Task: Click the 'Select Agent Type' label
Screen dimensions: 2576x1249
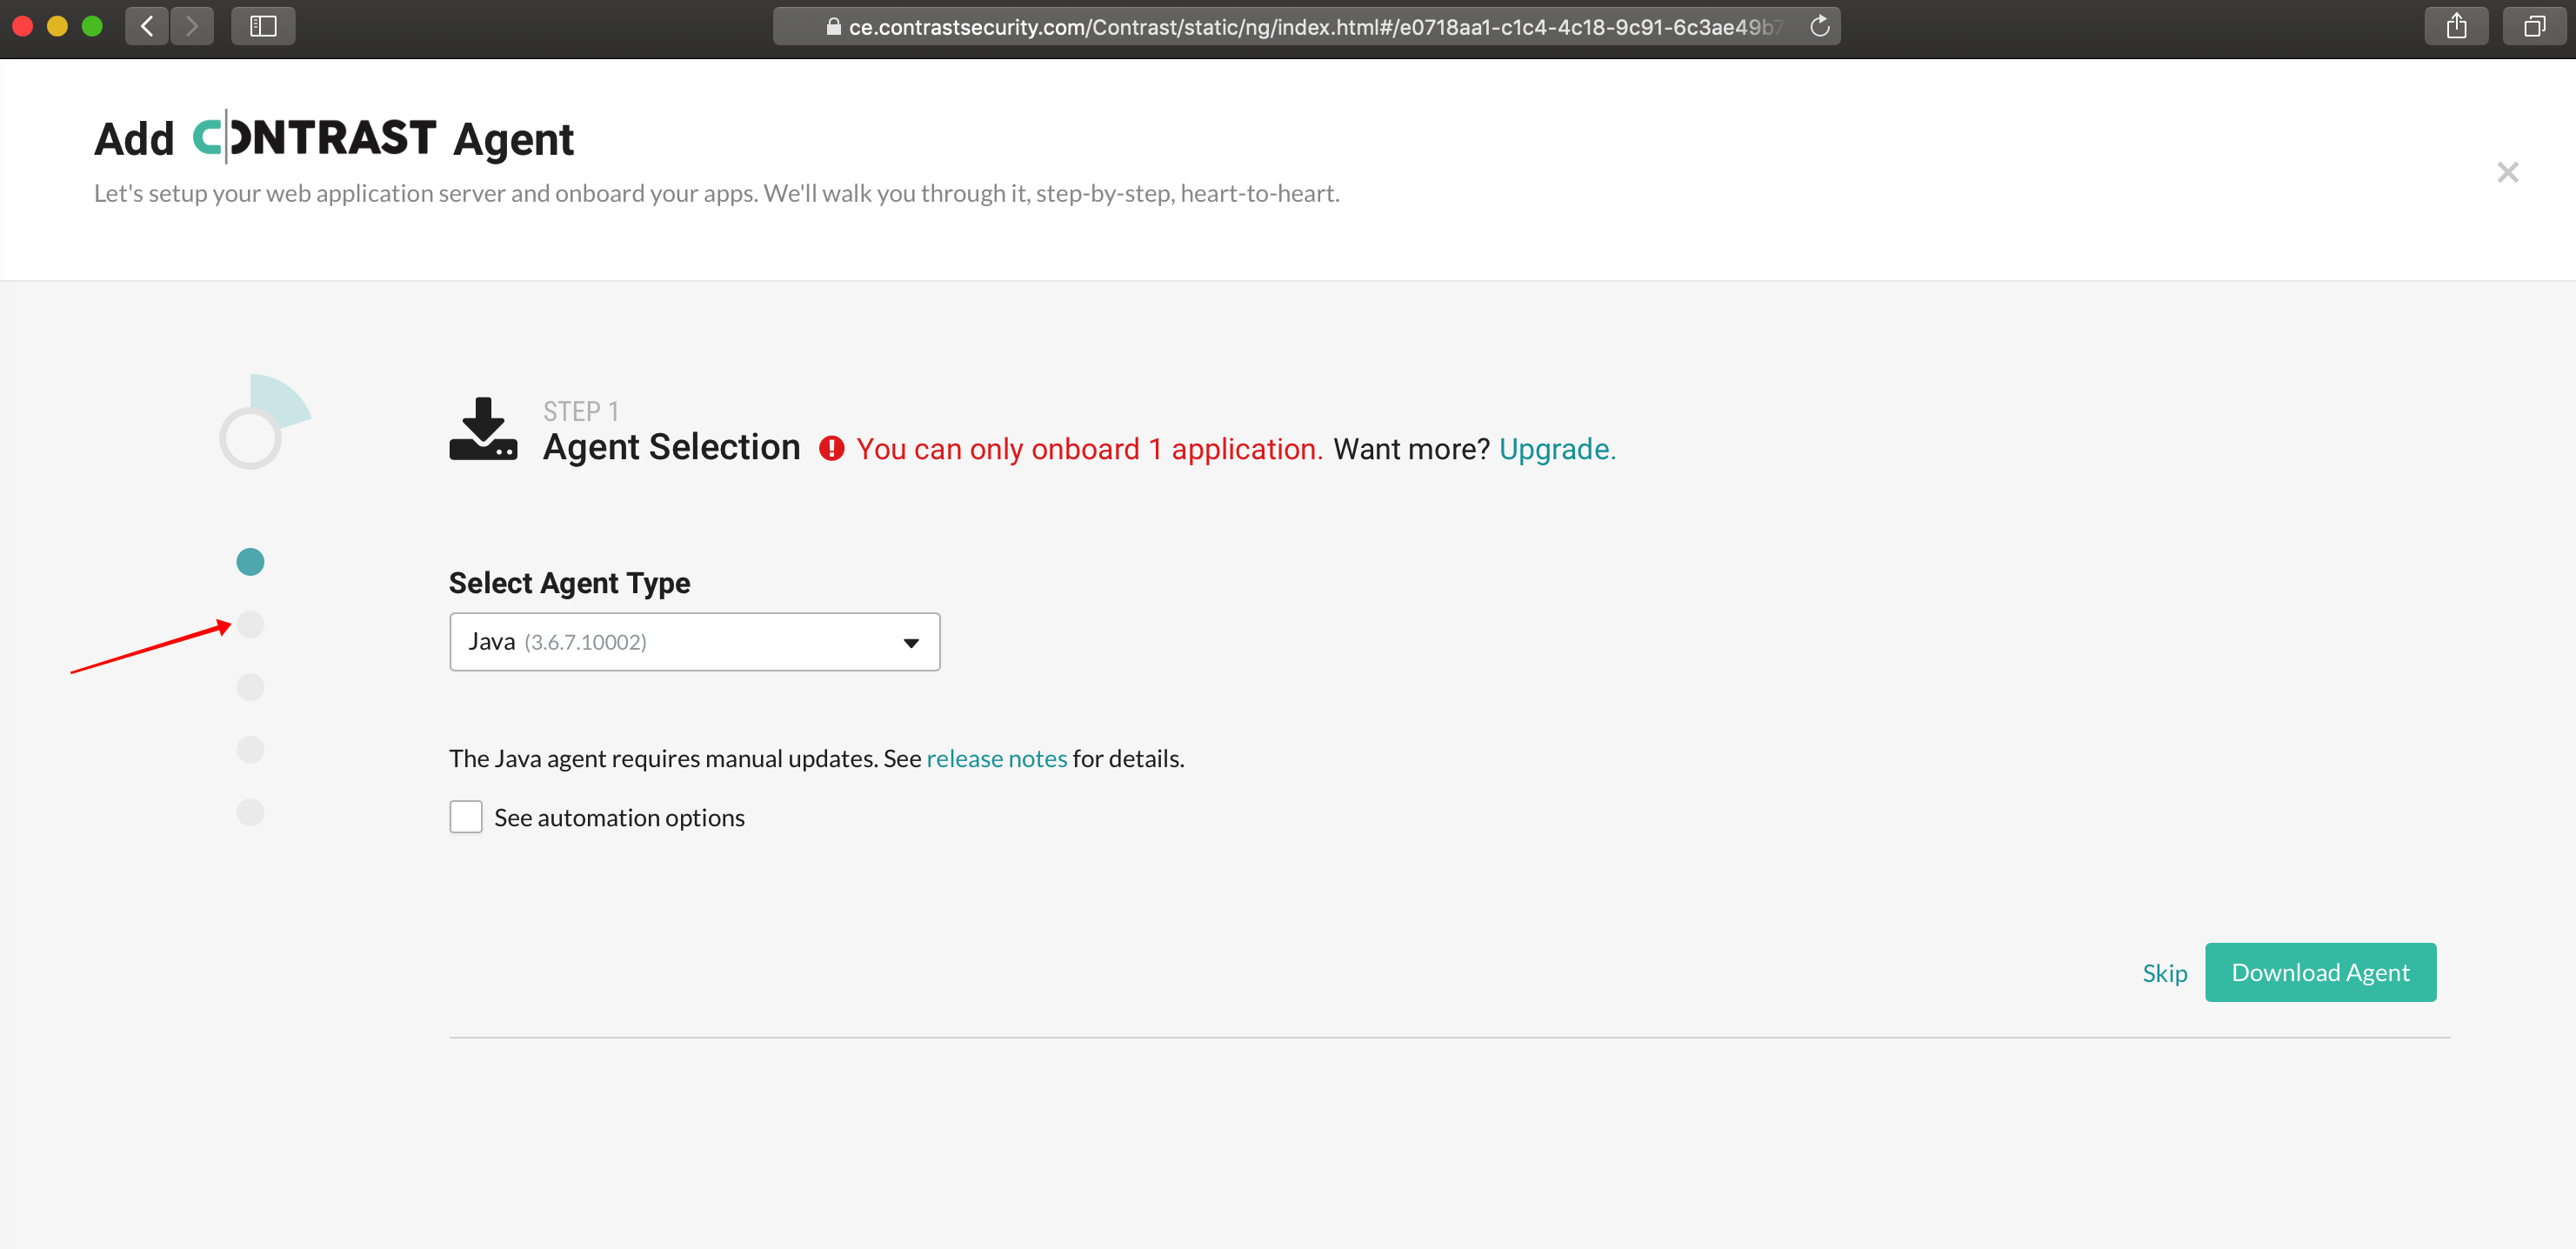Action: 569,583
